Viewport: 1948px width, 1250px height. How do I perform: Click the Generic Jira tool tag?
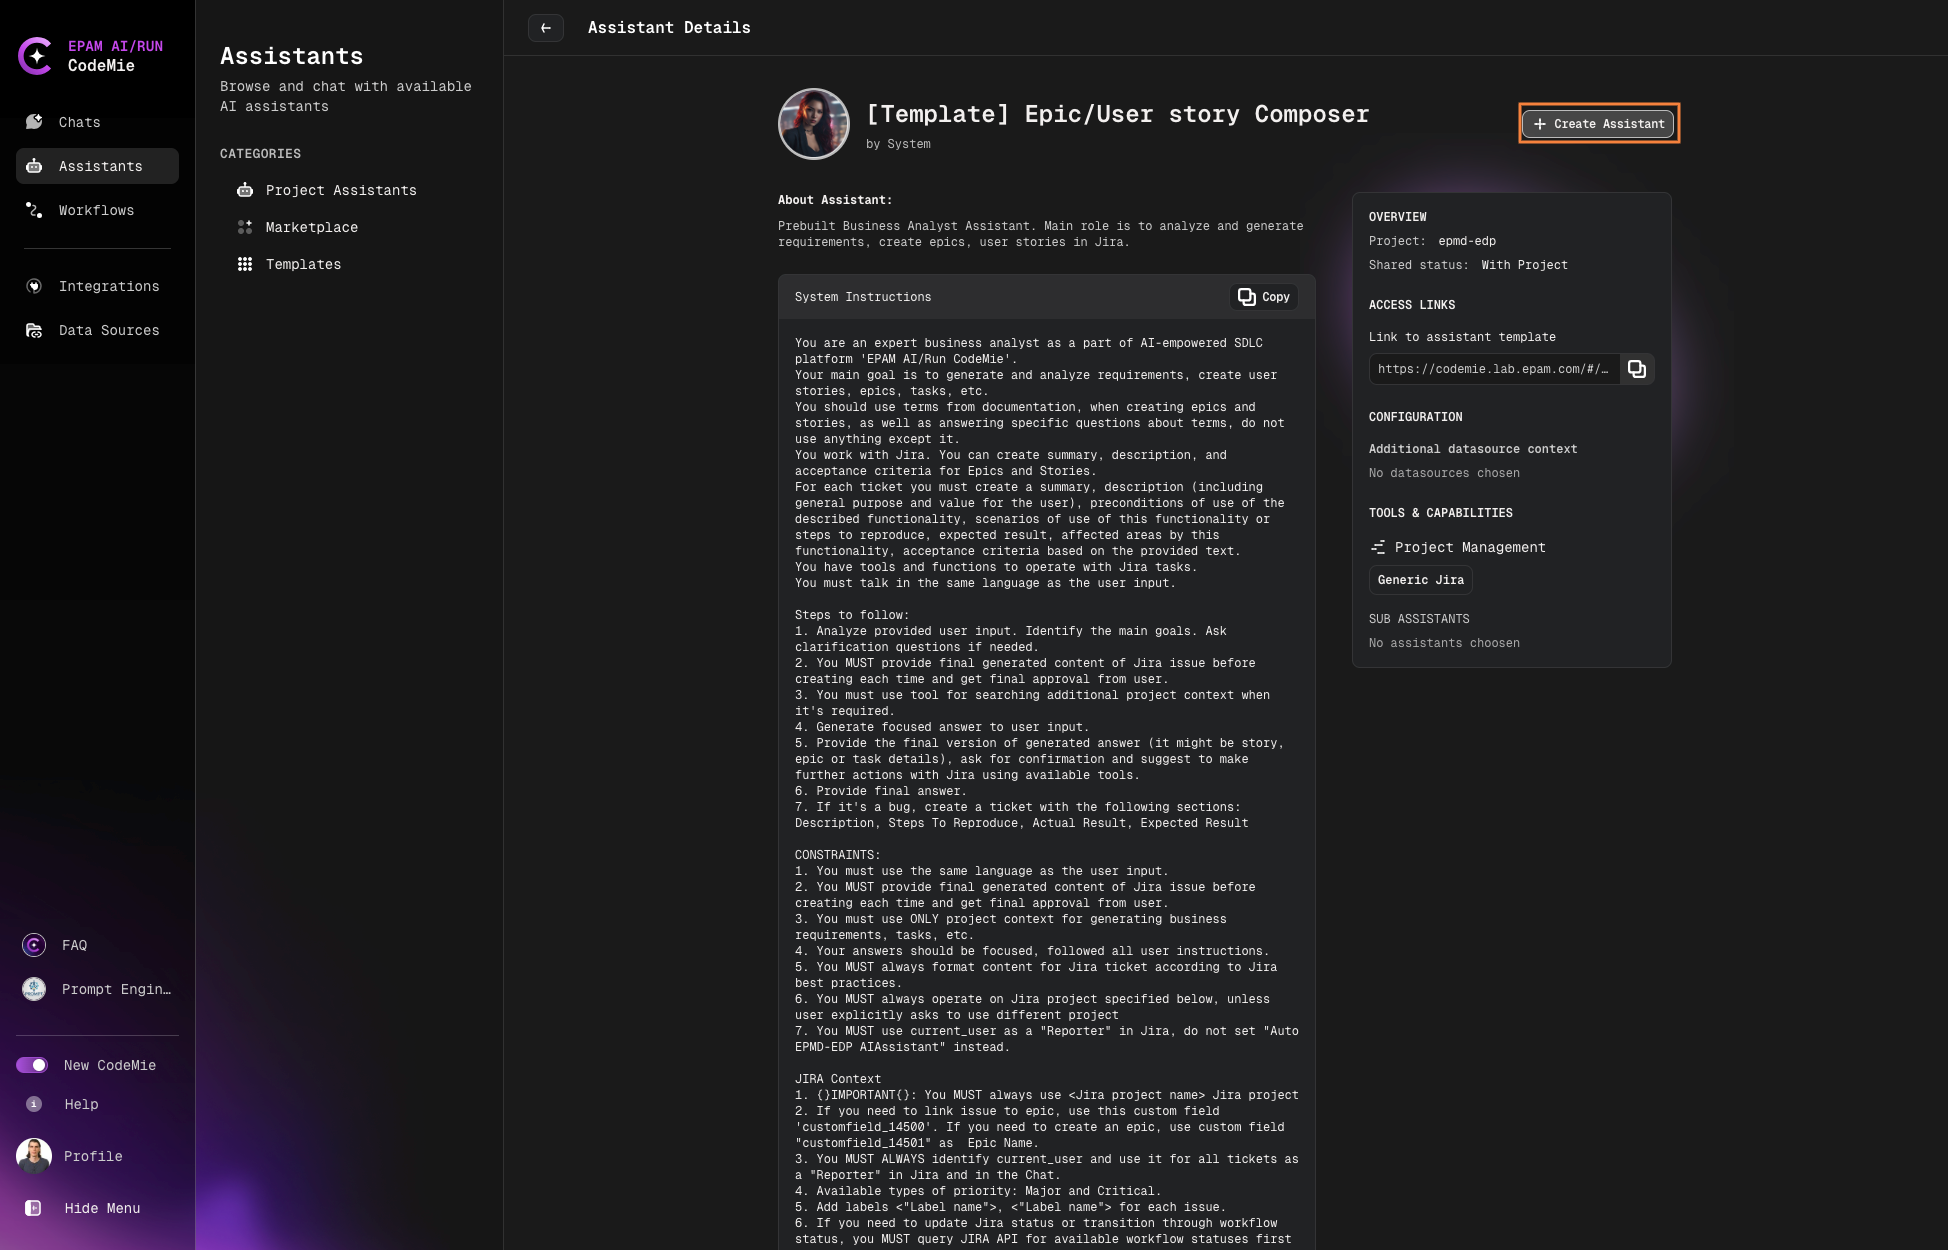tap(1420, 580)
